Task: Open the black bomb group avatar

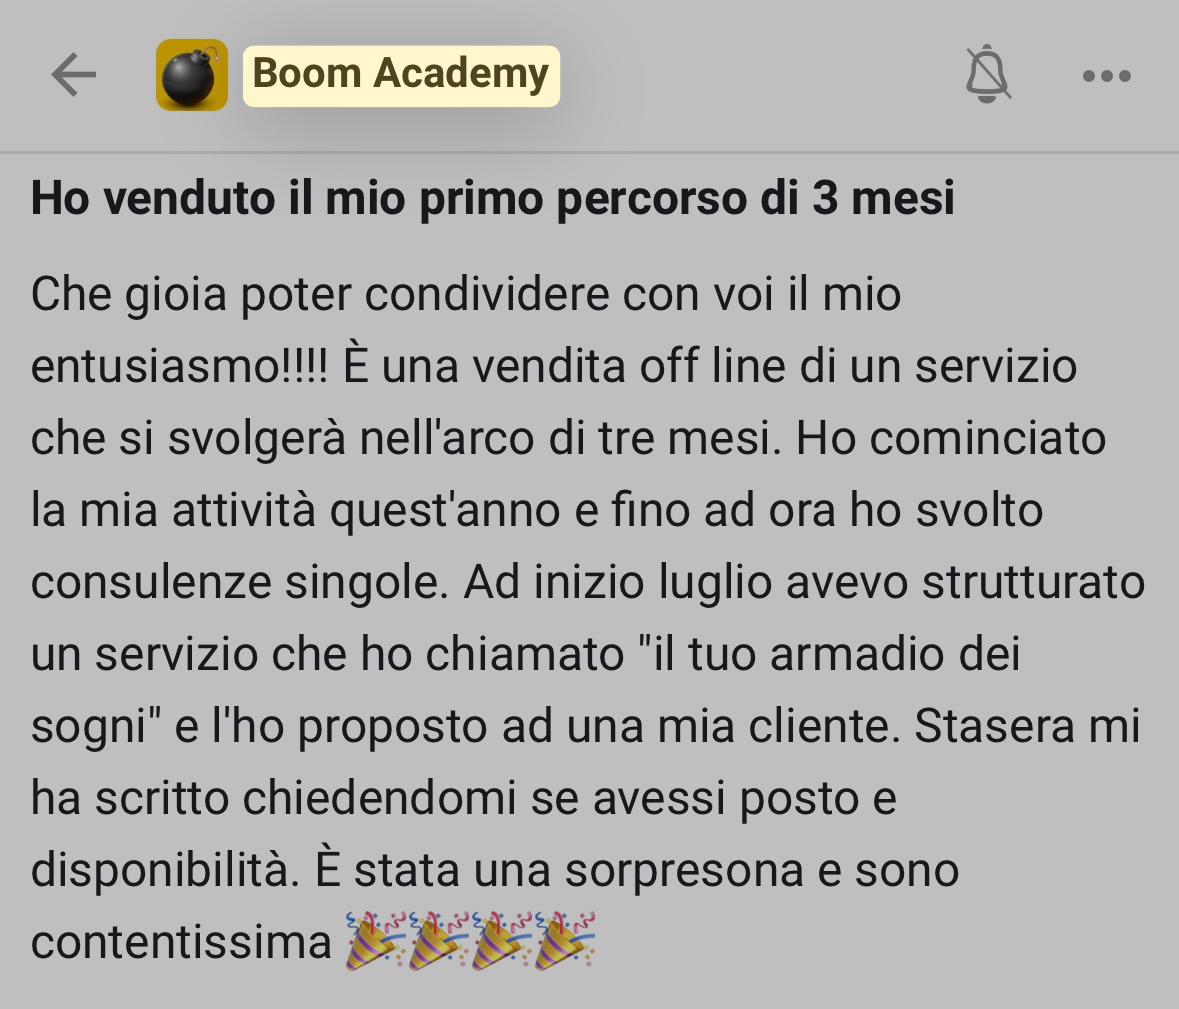Action: (192, 75)
